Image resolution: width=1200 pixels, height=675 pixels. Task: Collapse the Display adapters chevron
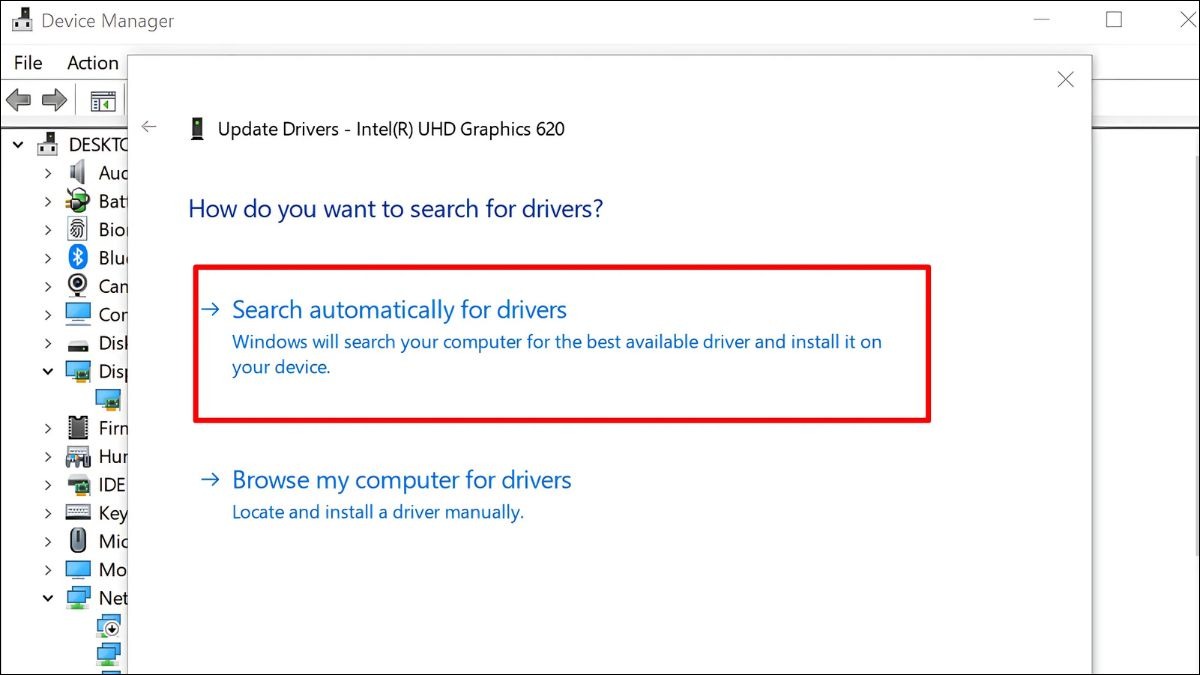click(48, 371)
